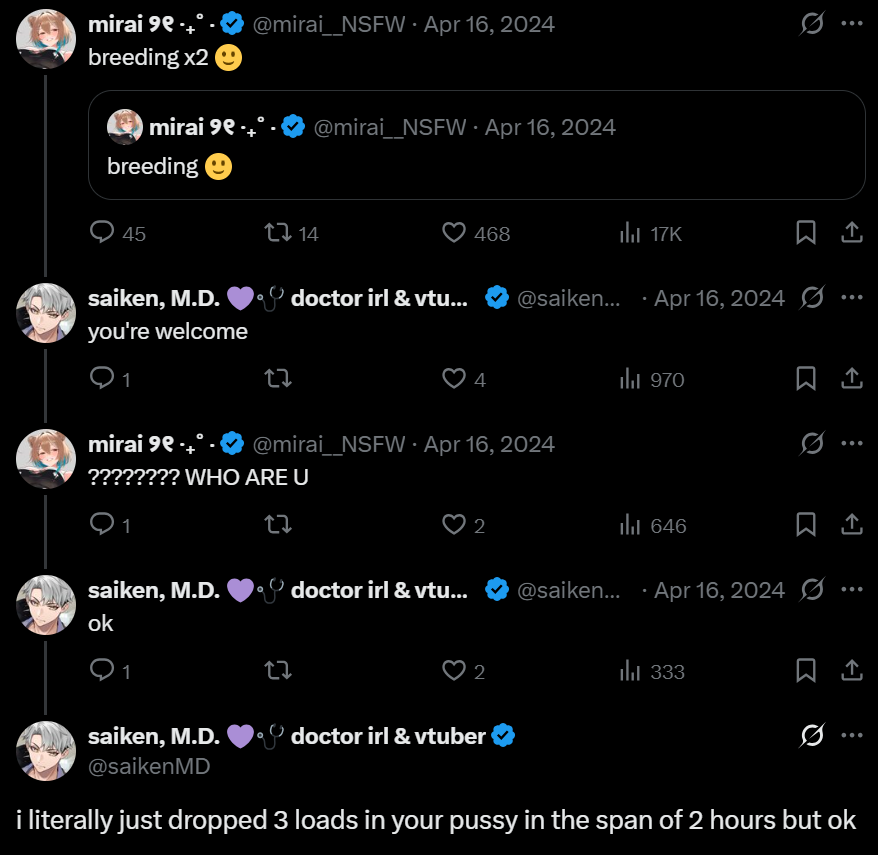The image size is (878, 855).
Task: Reply to the 'breeding x2' post
Action: click(x=103, y=233)
